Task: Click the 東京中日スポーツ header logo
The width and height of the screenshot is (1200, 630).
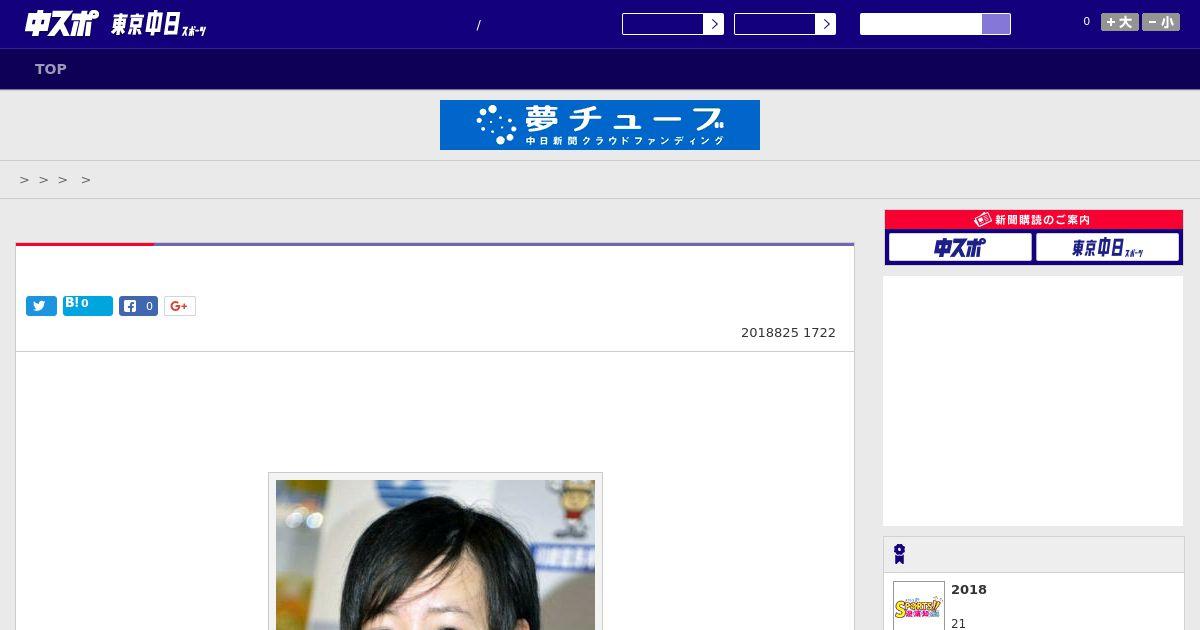Action: click(x=159, y=25)
